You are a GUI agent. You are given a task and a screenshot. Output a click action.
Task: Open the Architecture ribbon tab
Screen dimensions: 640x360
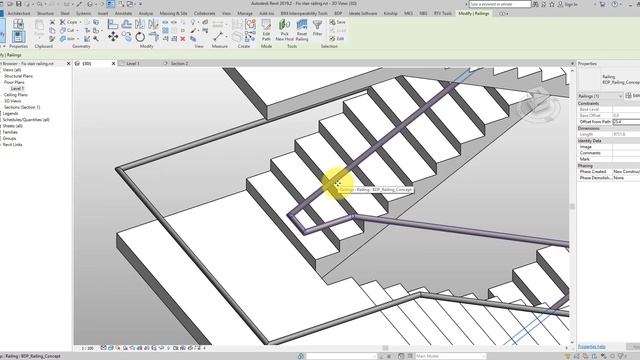coord(19,13)
